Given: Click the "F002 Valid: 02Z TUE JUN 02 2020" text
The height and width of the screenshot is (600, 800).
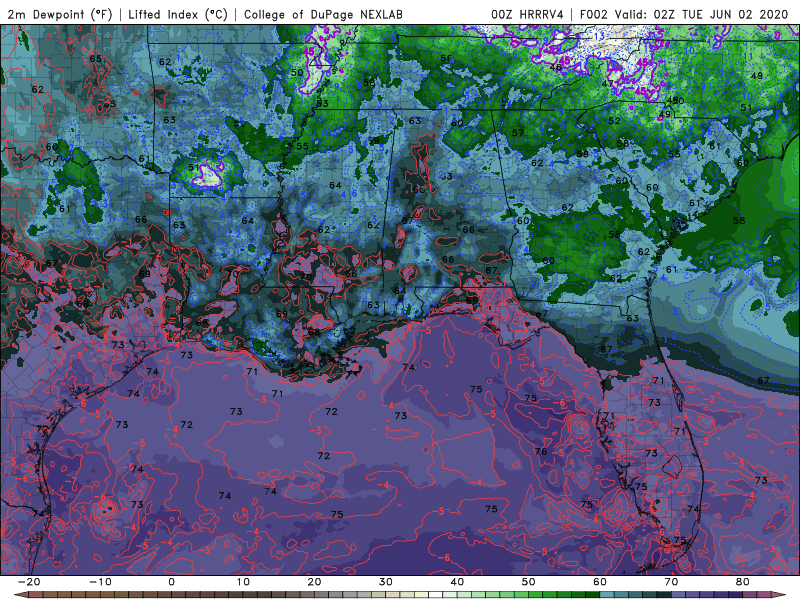Looking at the screenshot, I should point(684,14).
